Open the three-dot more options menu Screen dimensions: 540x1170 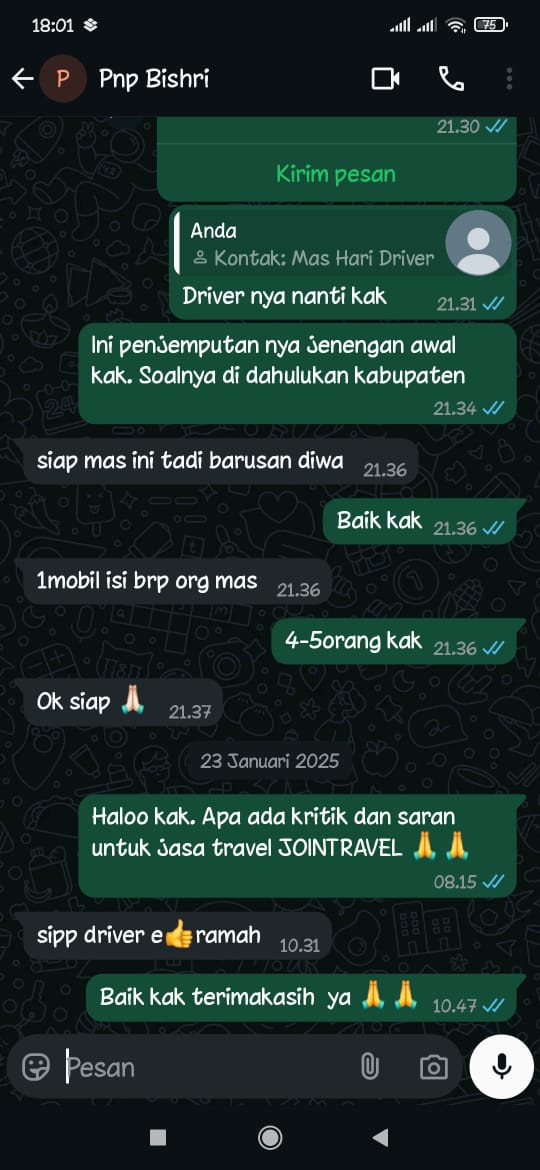coord(509,78)
